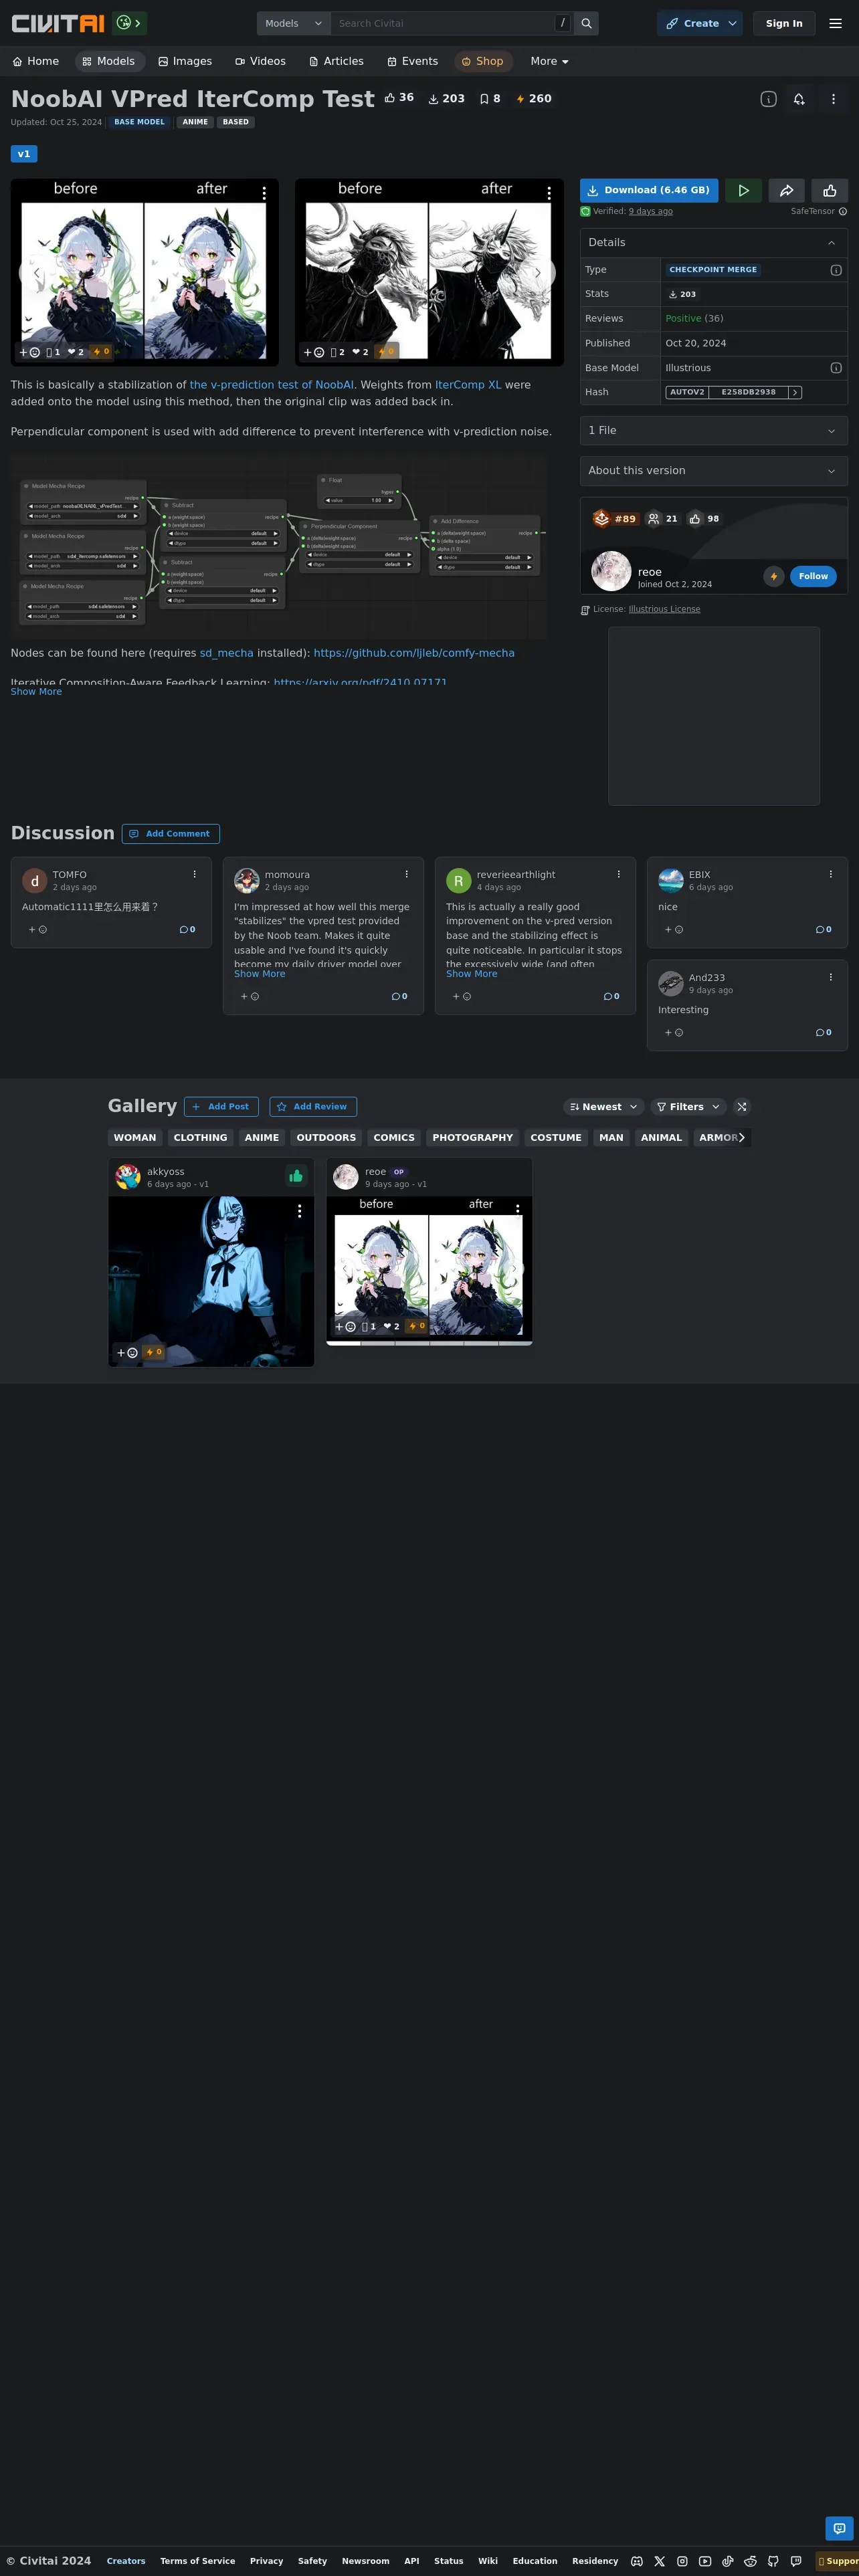The image size is (859, 2576).
Task: Click Add Comment button
Action: tap(170, 833)
